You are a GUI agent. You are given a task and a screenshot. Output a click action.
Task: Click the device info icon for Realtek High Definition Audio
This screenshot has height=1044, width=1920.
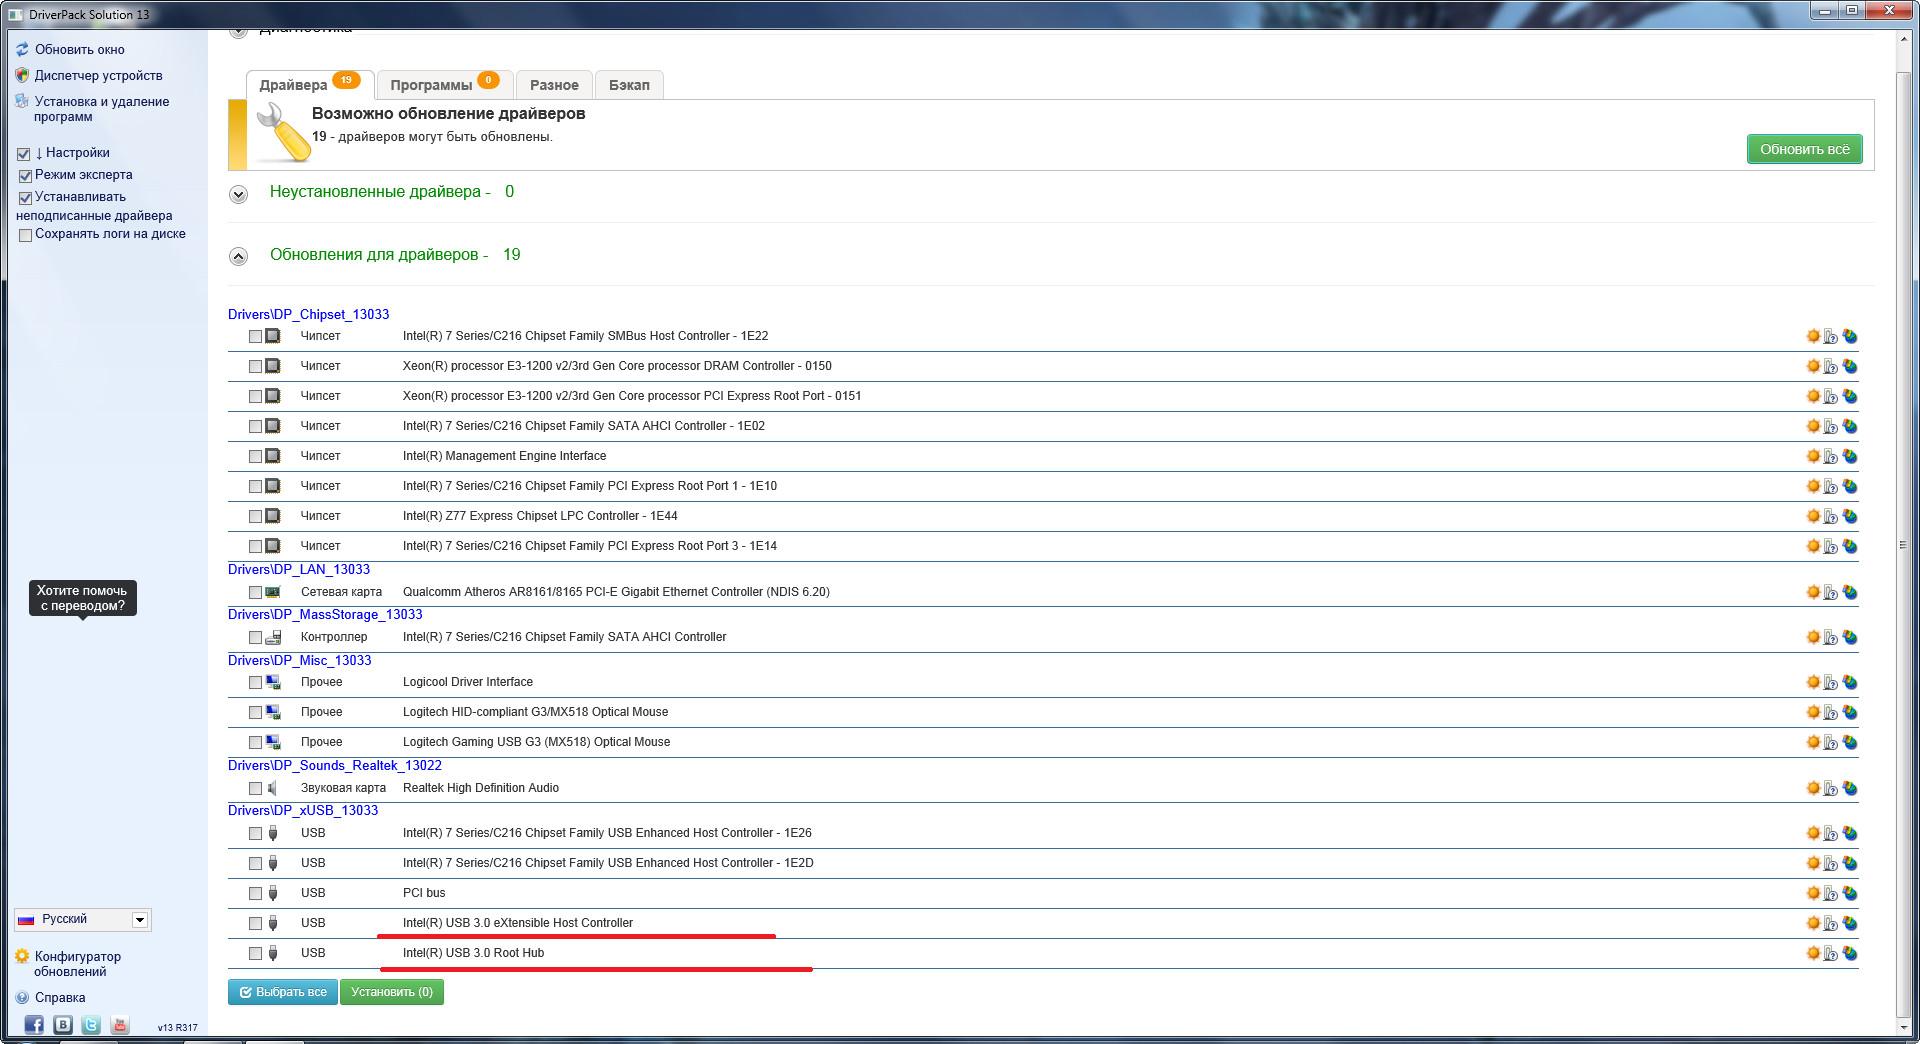pos(1830,788)
